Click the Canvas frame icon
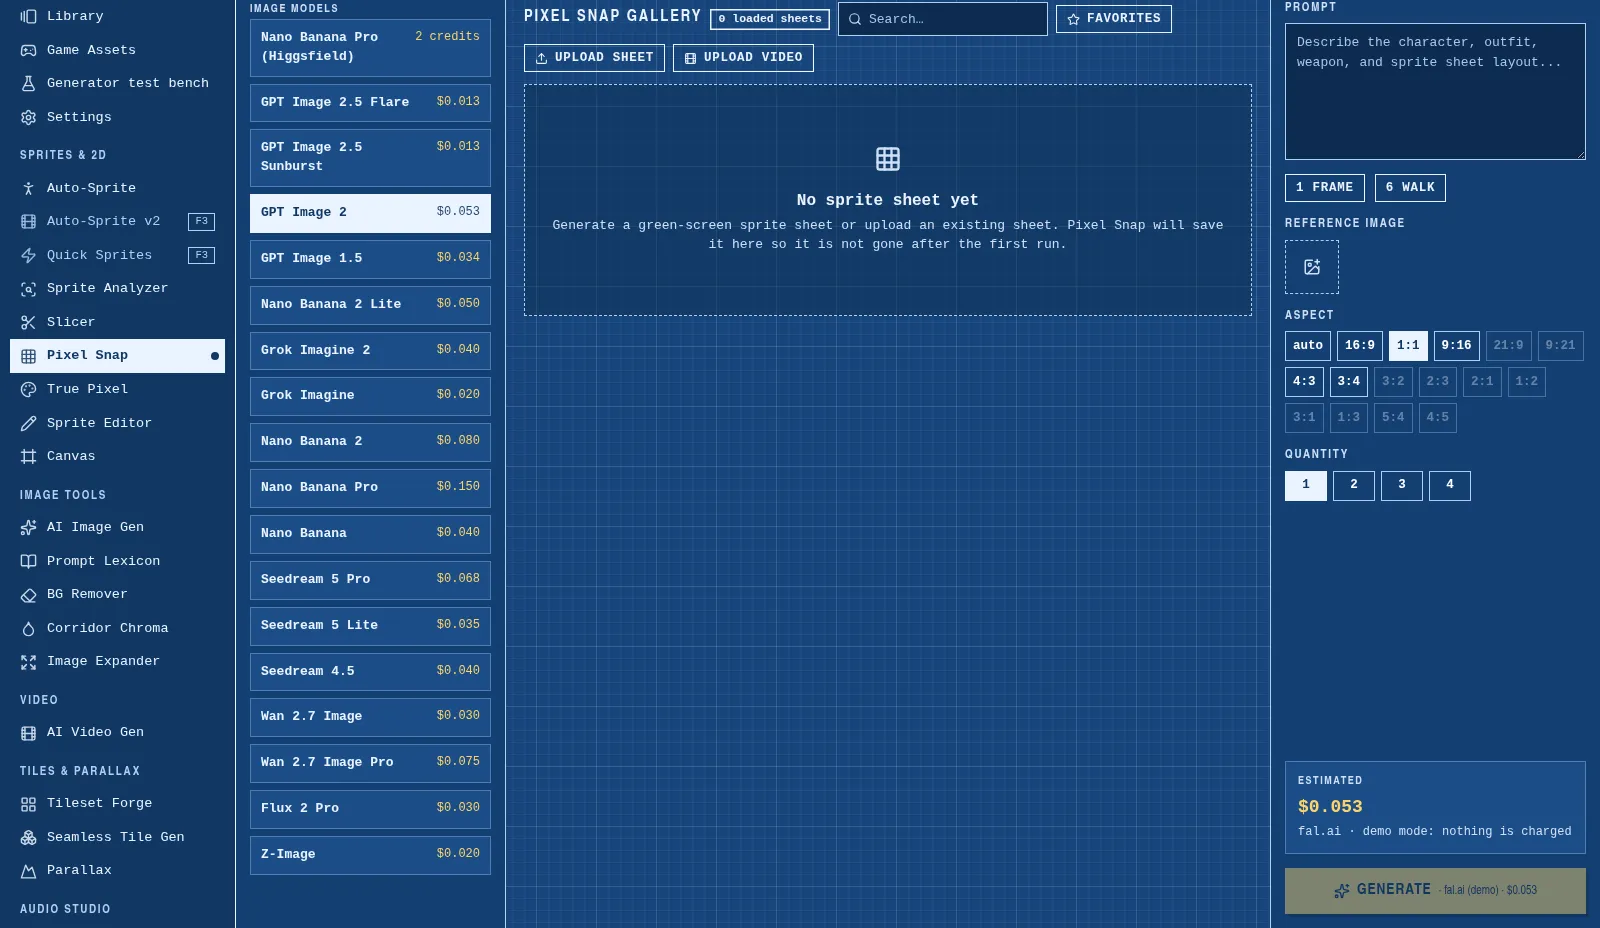1600x928 pixels. coord(28,456)
